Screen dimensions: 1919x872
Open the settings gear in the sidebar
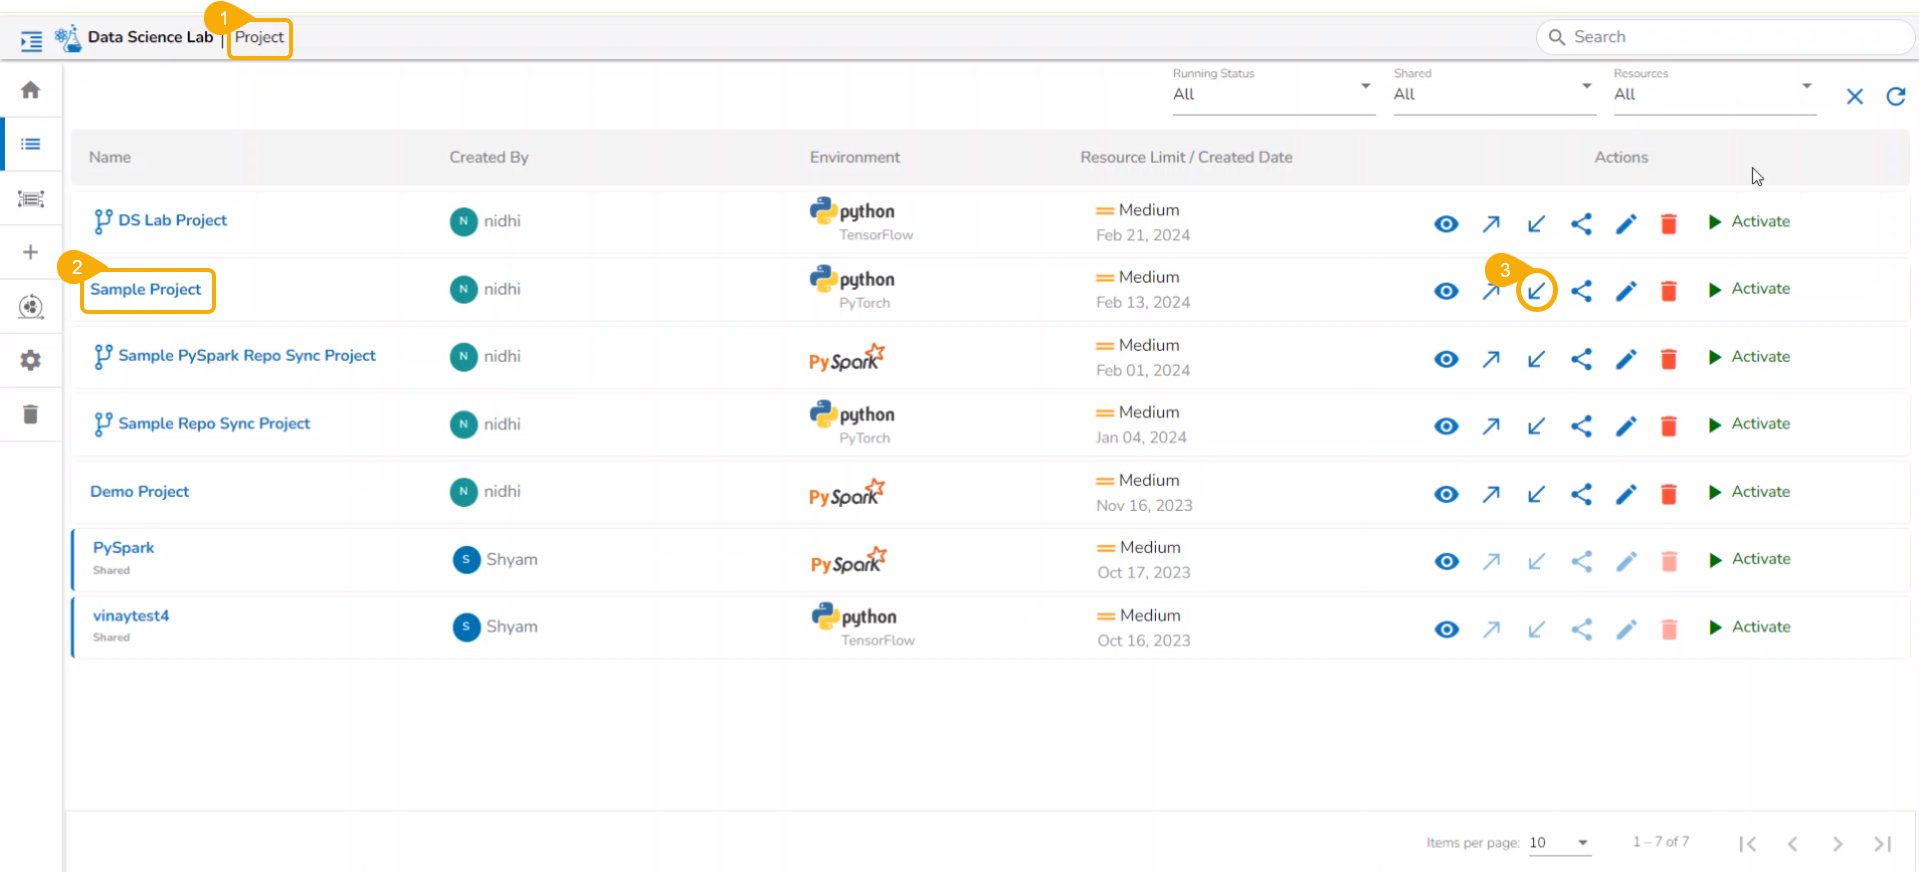click(x=31, y=360)
